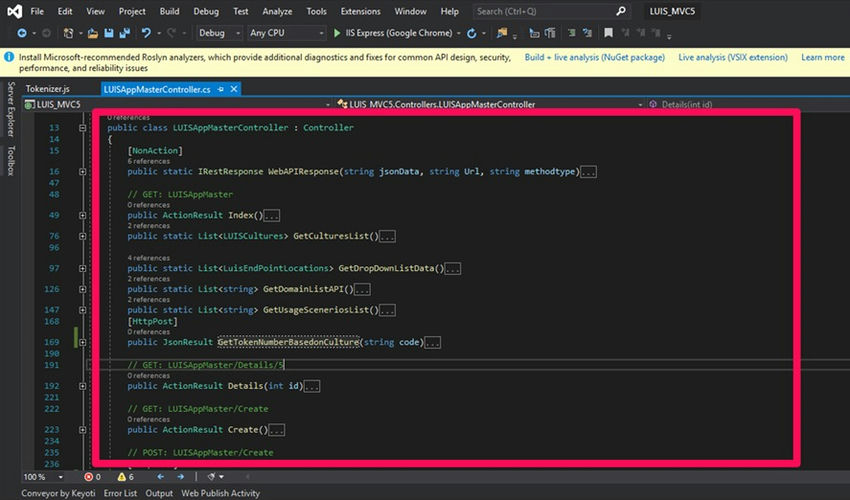Expand the collapsed Details(int id) method
Image resolution: width=850 pixels, height=500 pixels.
pos(83,385)
